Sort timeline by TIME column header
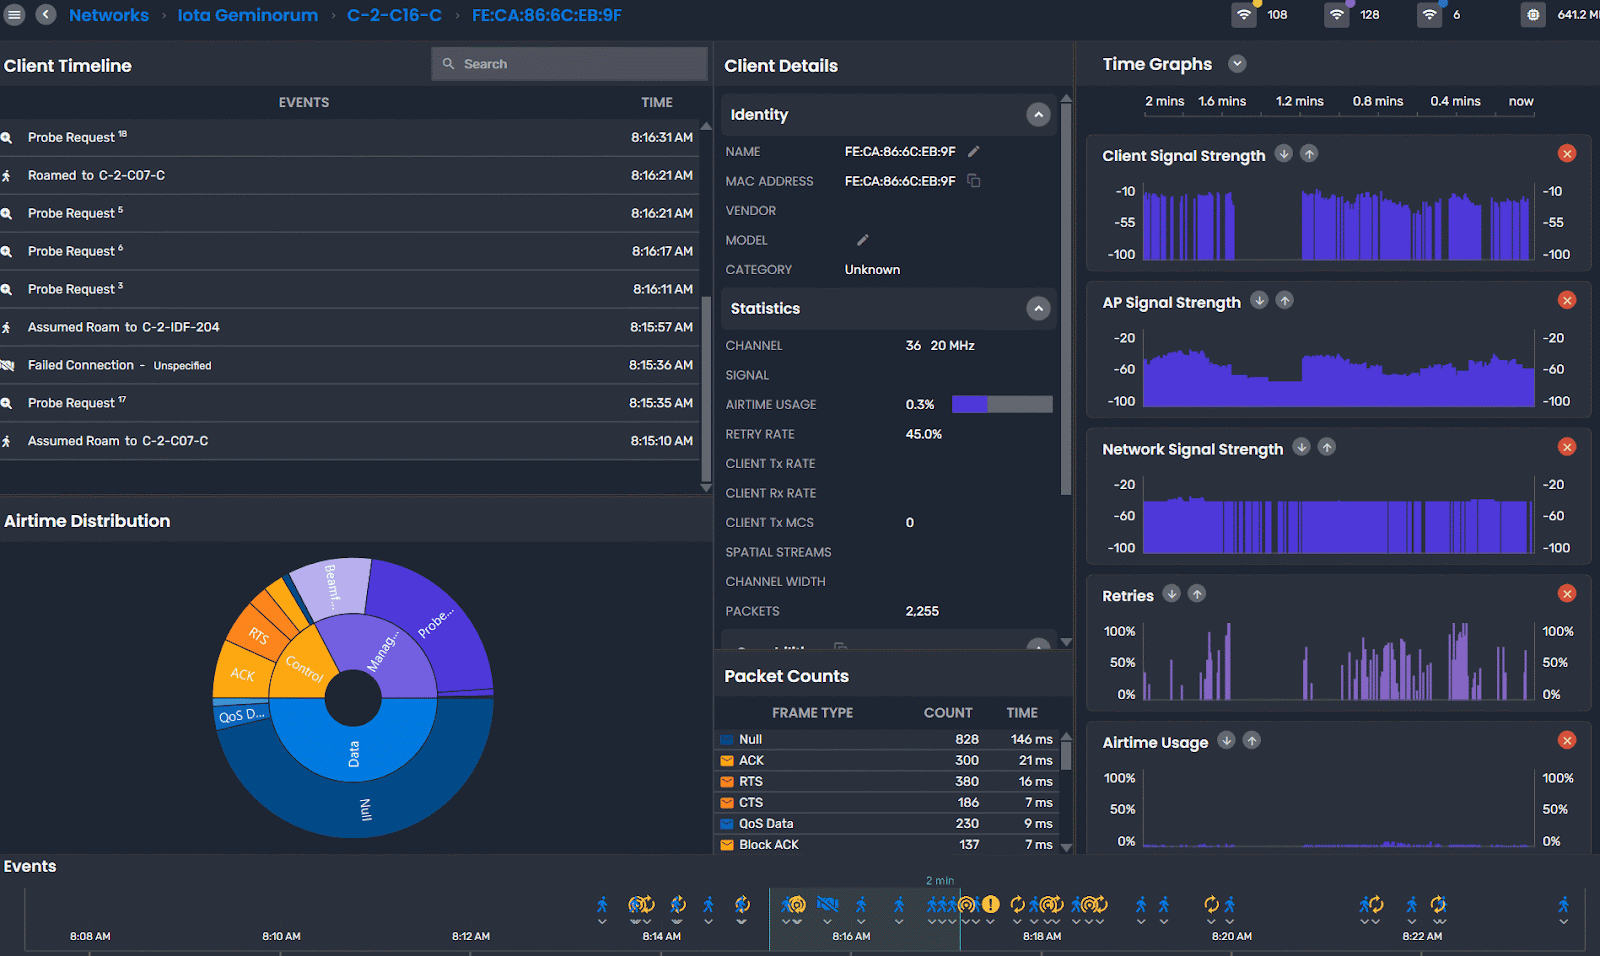The image size is (1600, 956). 657,102
